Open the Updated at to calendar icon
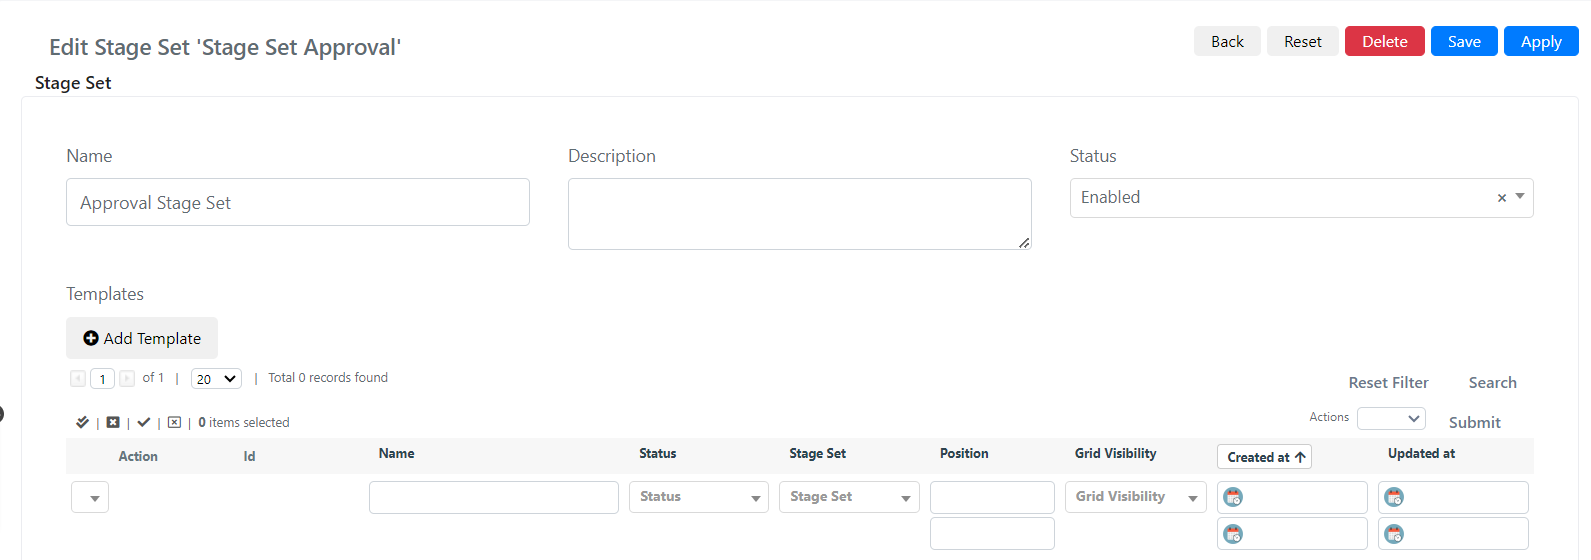The height and width of the screenshot is (560, 1591). pyautogui.click(x=1394, y=534)
